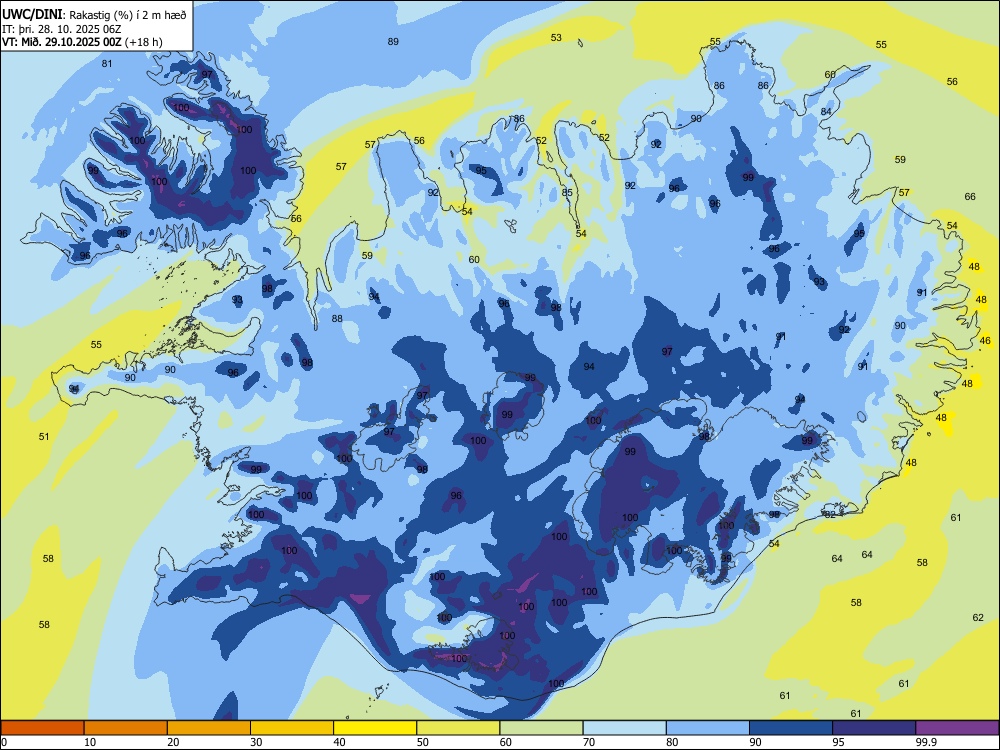Click the legend tick label '50'
The height and width of the screenshot is (750, 1000).
click(x=423, y=742)
